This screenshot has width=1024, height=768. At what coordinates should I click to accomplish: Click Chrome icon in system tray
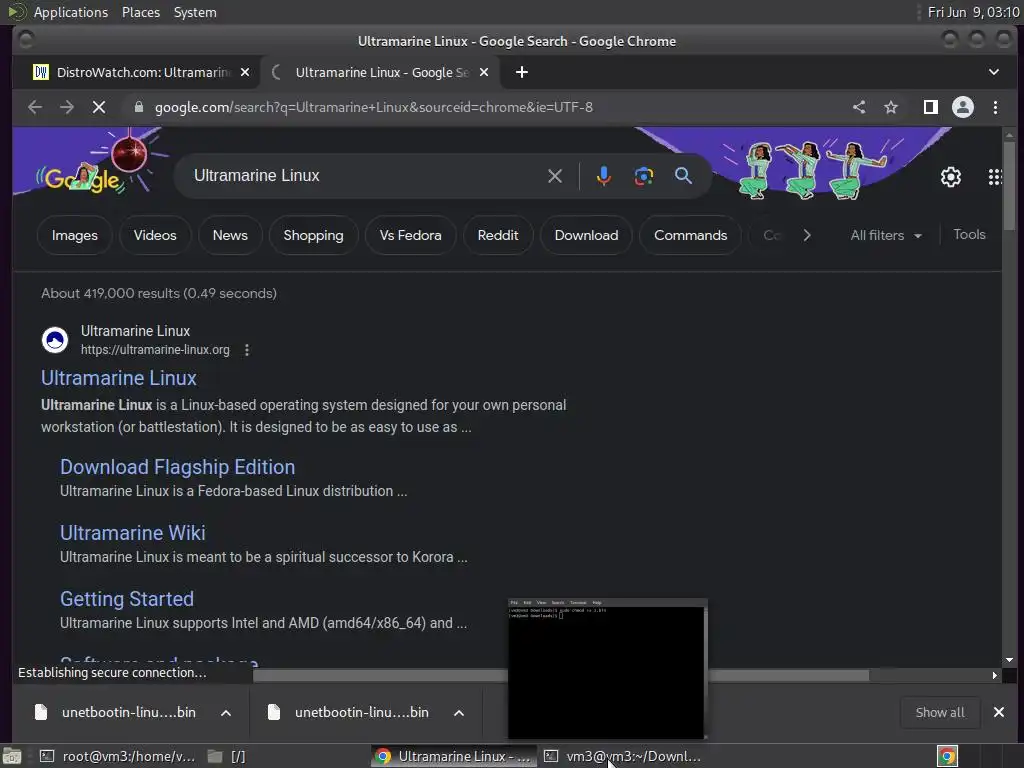(947, 756)
